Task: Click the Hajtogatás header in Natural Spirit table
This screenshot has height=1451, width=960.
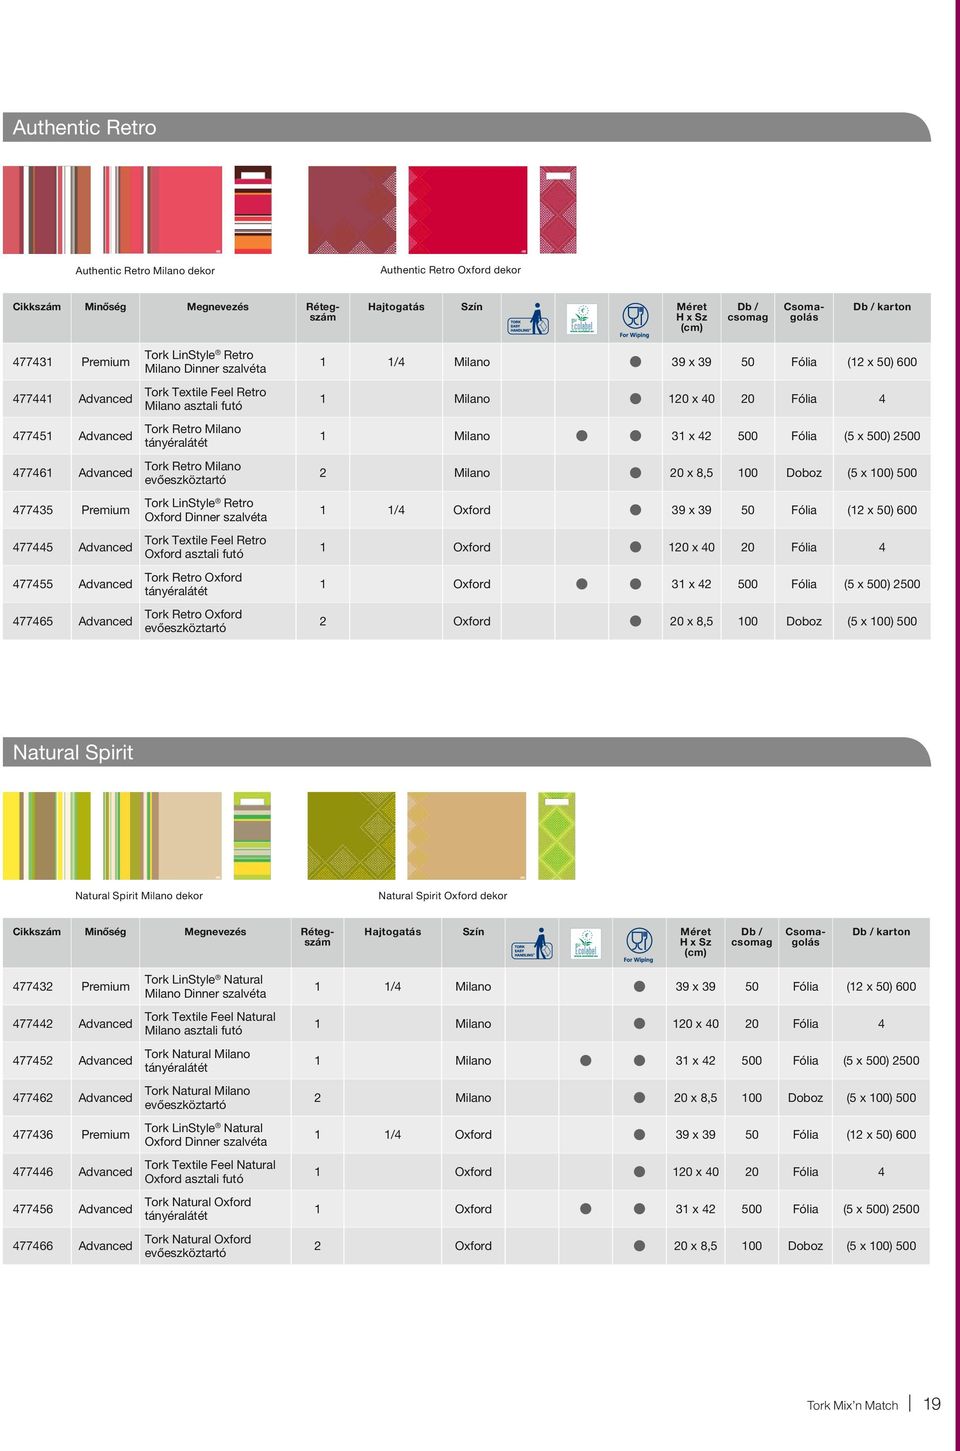Action: tap(393, 932)
